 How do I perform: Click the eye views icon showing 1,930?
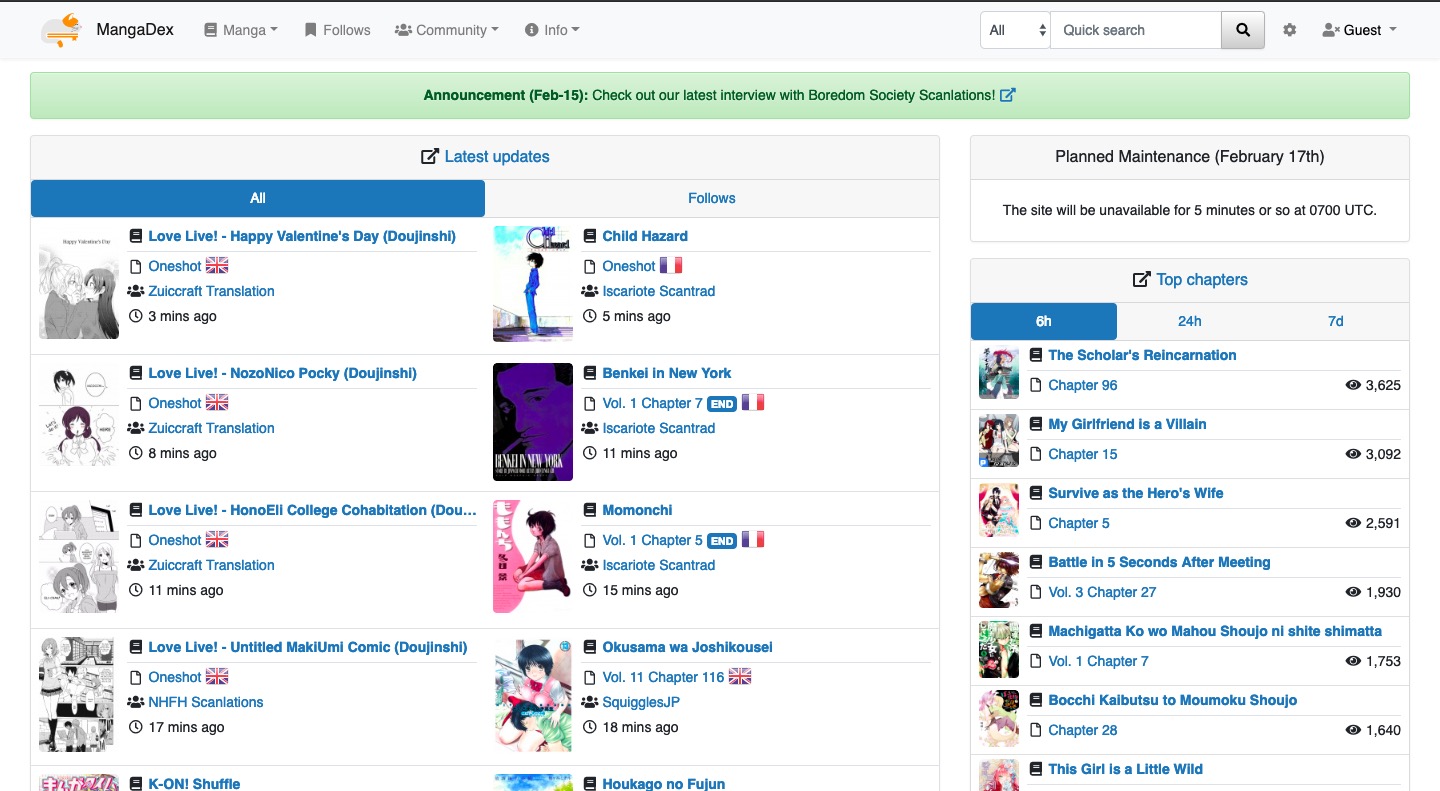tap(1354, 592)
